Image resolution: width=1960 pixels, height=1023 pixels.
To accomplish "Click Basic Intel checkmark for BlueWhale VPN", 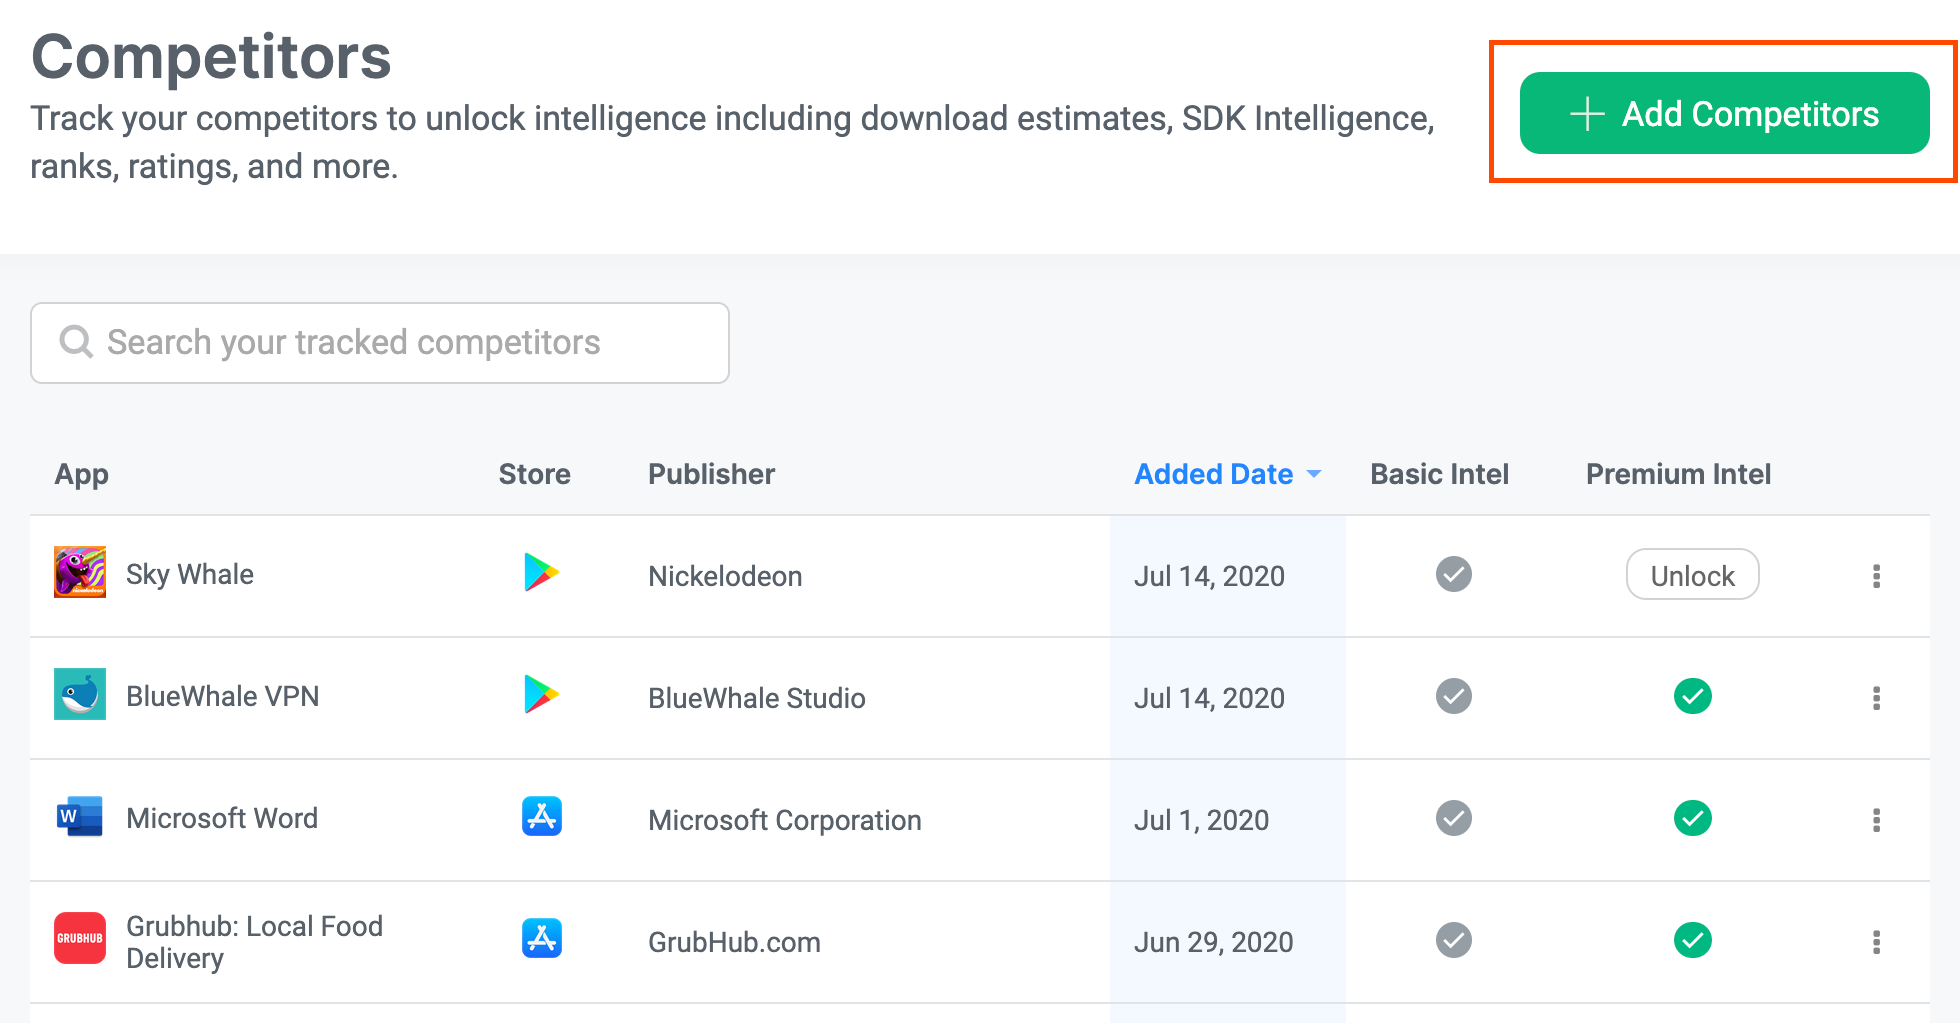I will 1454,696.
